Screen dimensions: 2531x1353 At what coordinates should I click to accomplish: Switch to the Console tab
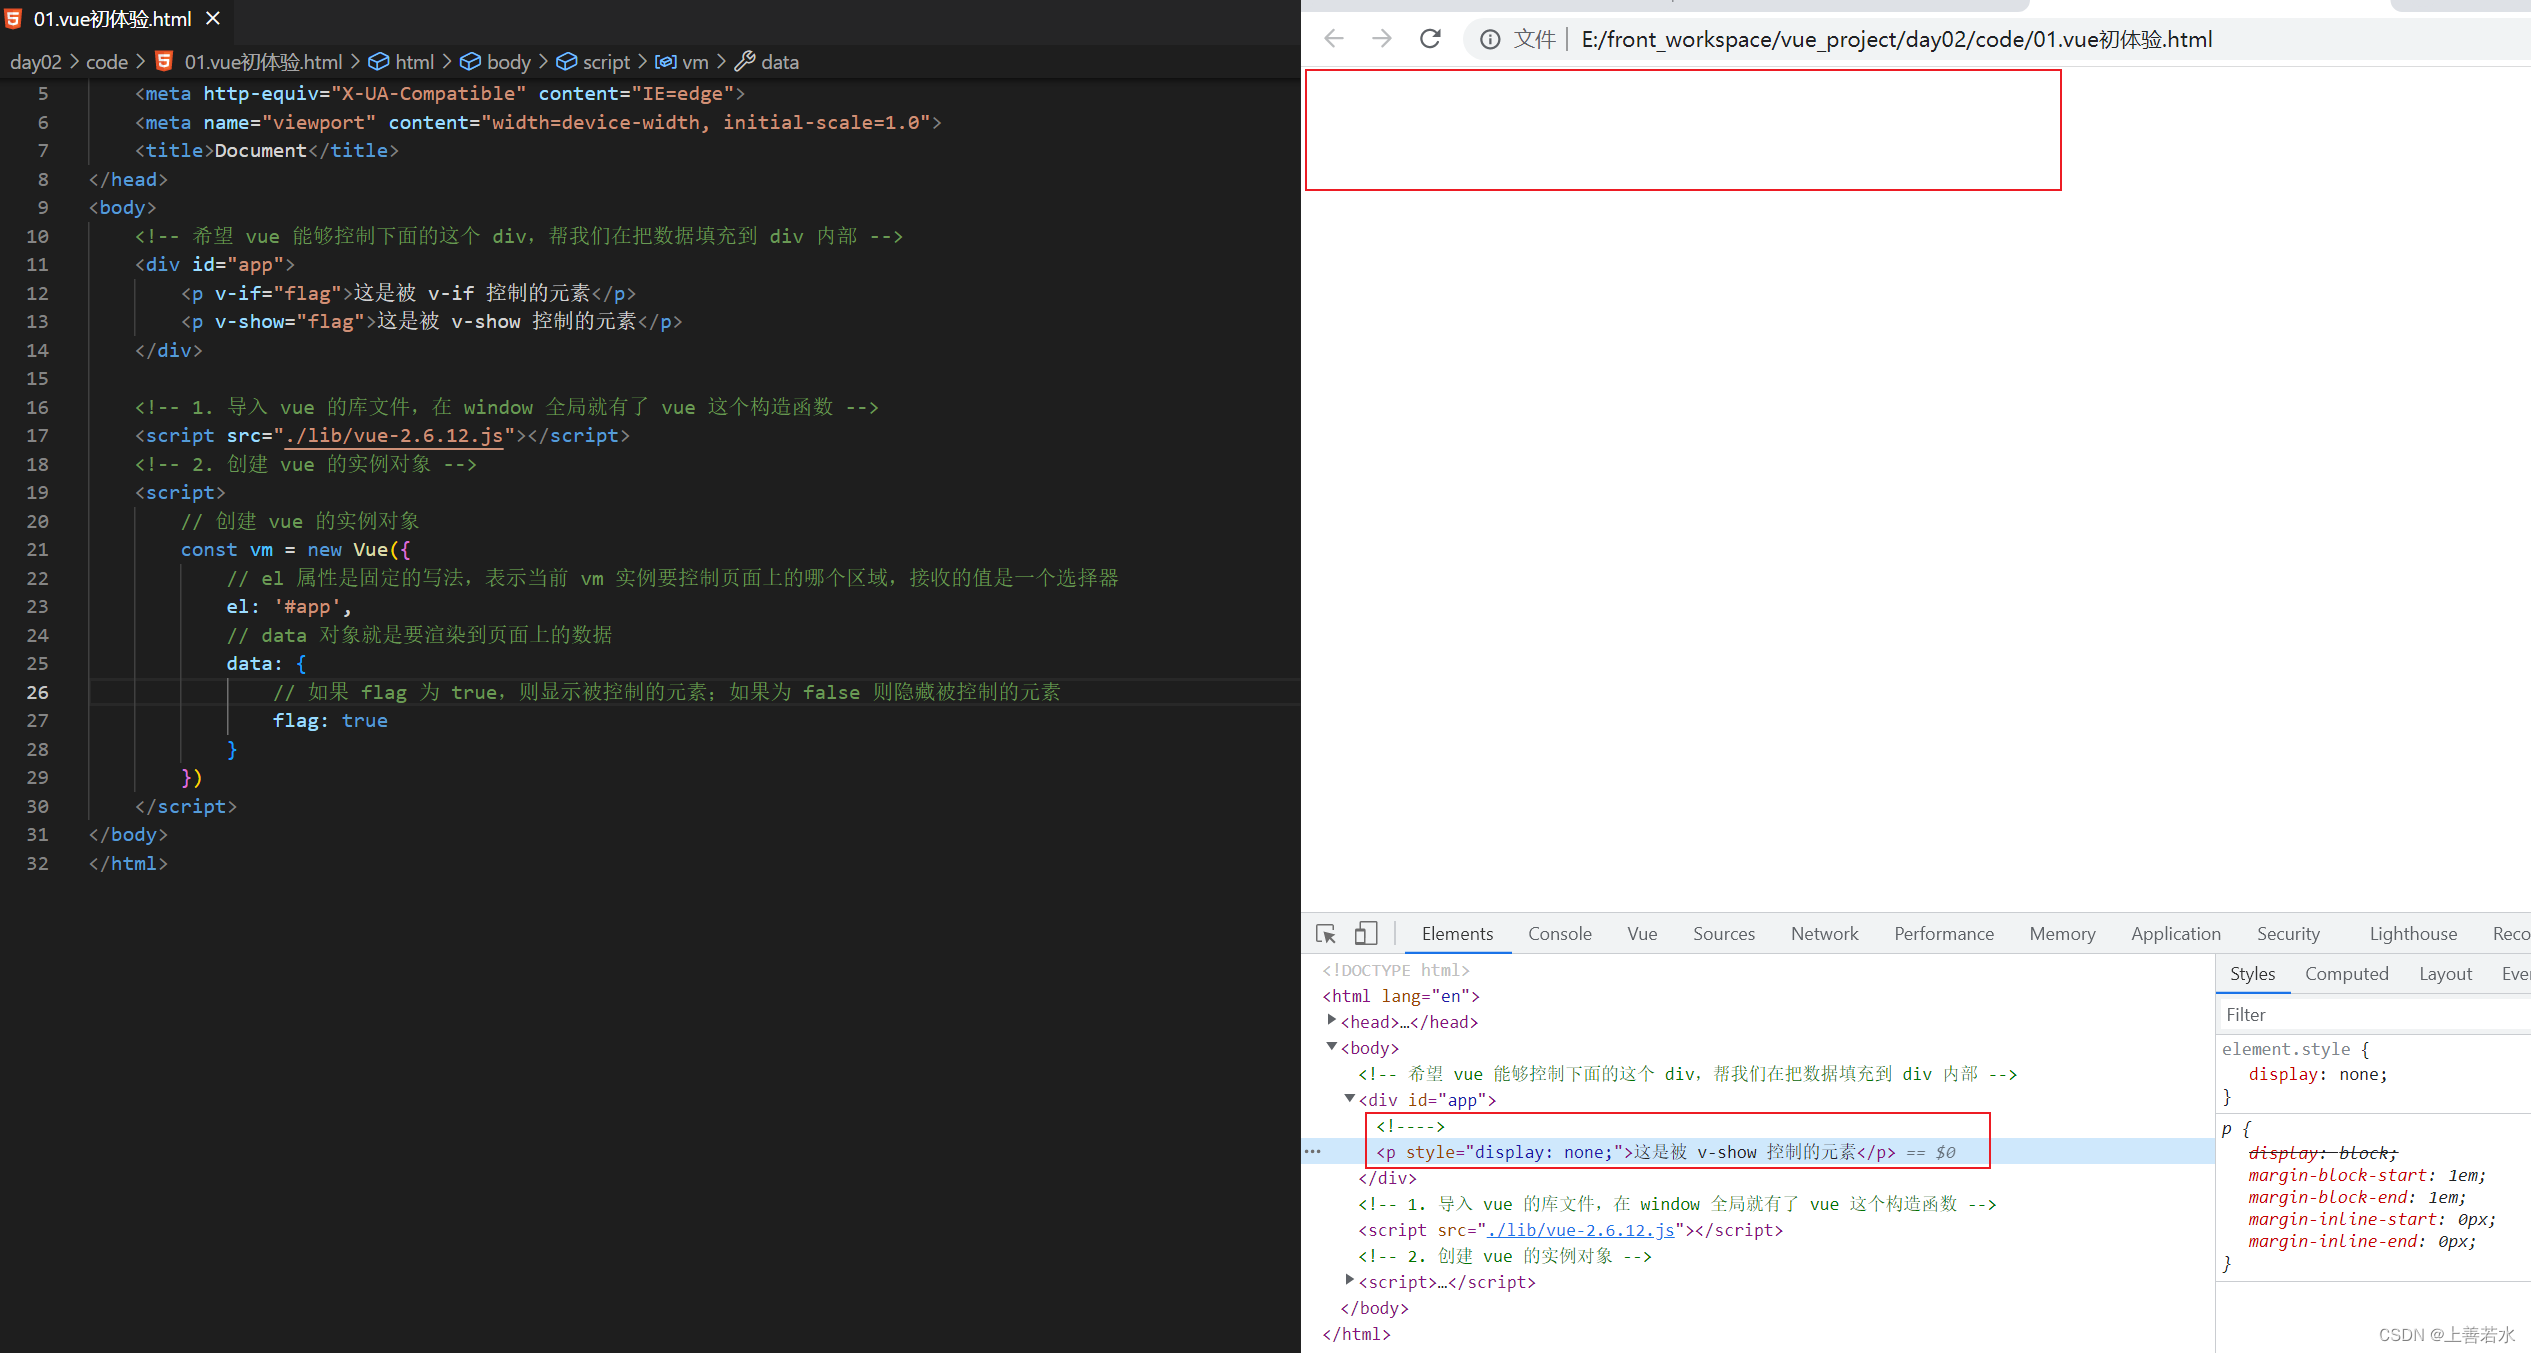(x=1559, y=934)
